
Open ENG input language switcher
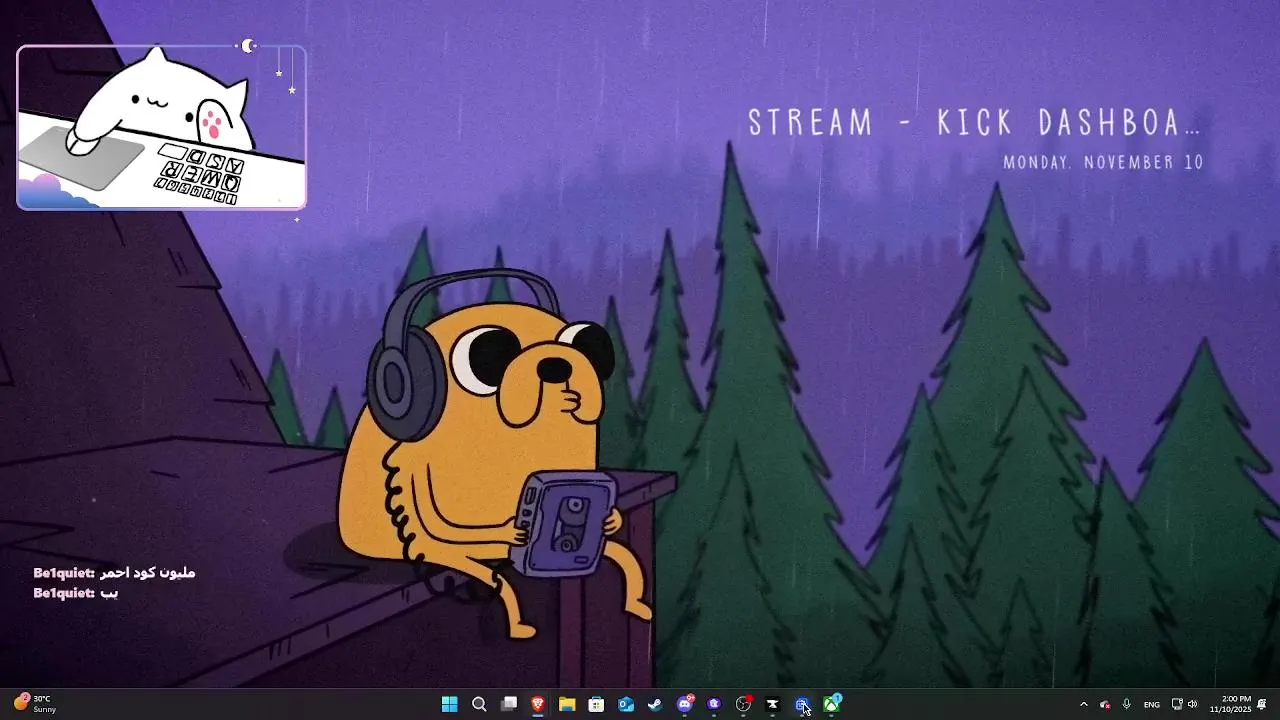coord(1152,704)
